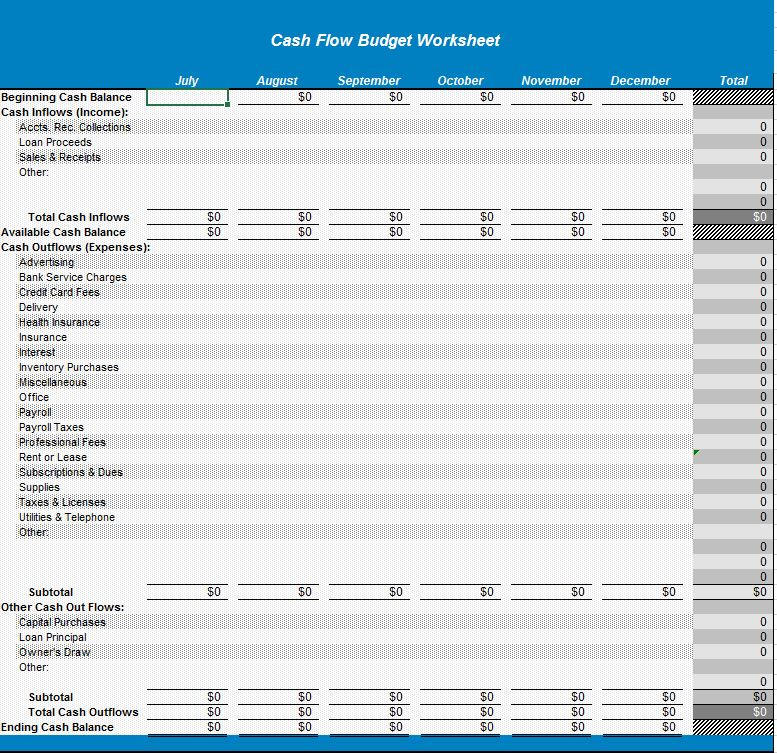Select August Beginning Cash Balance $0 cell

278,97
